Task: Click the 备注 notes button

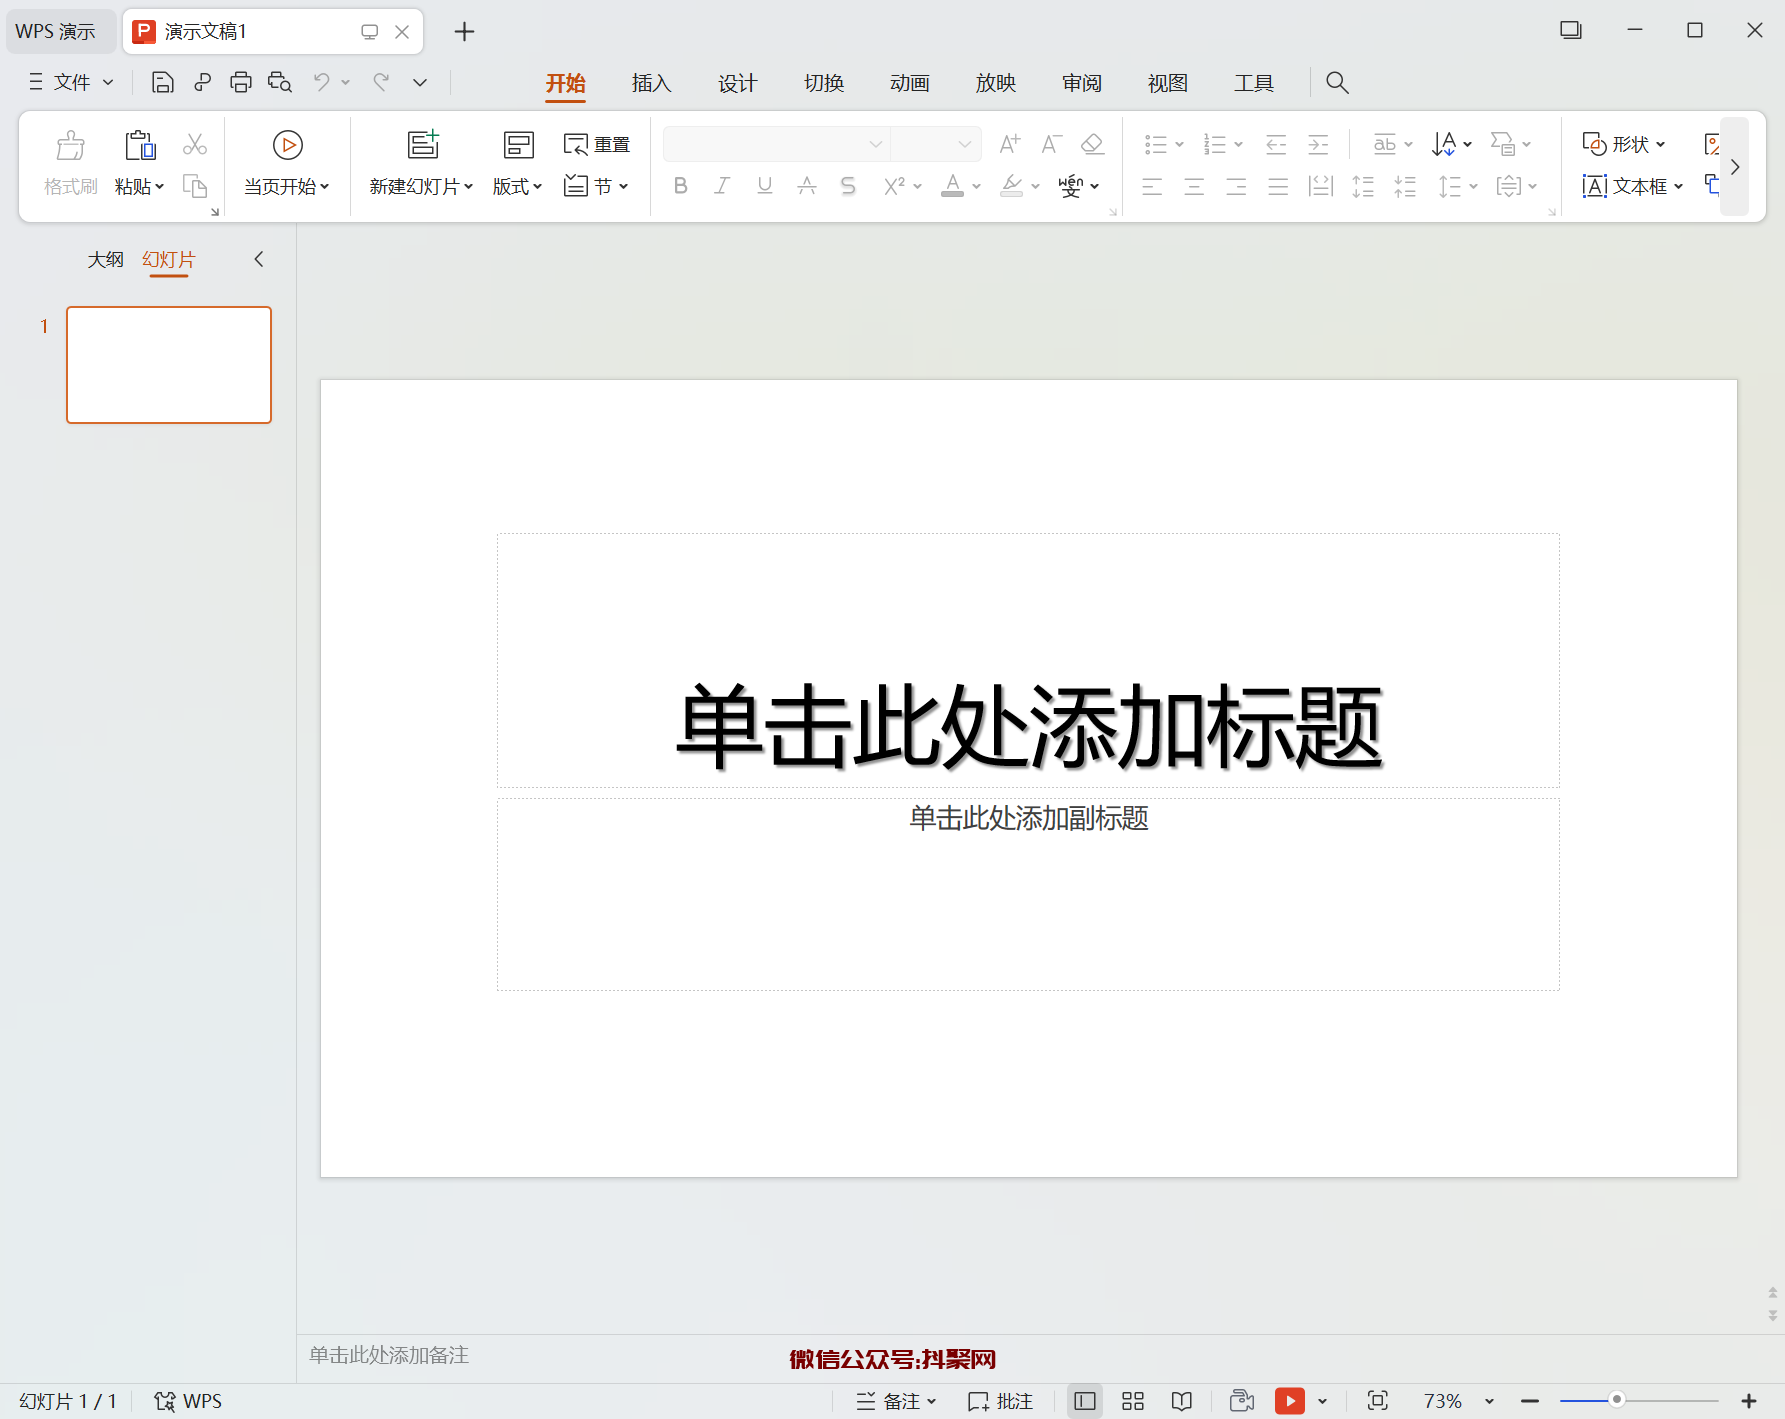Action: (896, 1401)
